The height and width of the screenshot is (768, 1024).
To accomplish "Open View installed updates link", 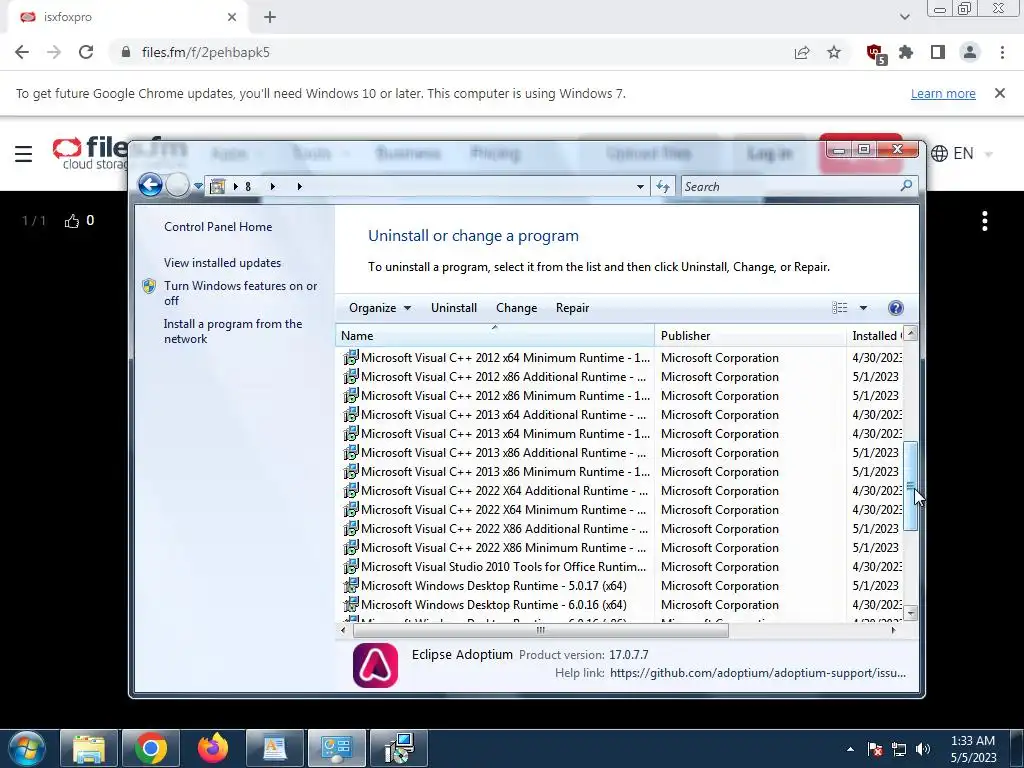I will pos(222,263).
